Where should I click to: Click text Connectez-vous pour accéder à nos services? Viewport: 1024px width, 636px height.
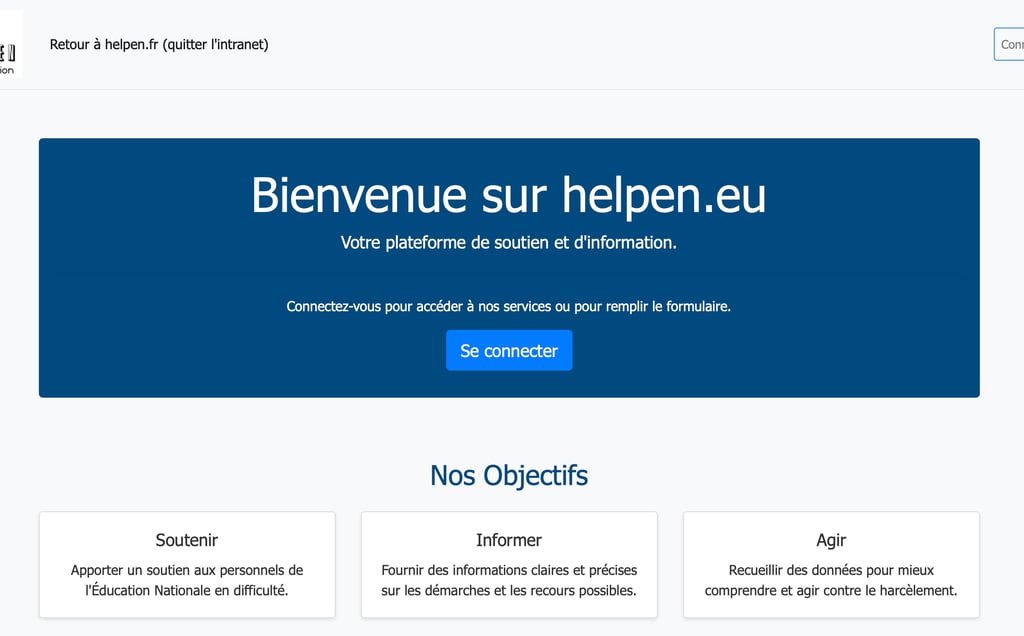tap(419, 306)
